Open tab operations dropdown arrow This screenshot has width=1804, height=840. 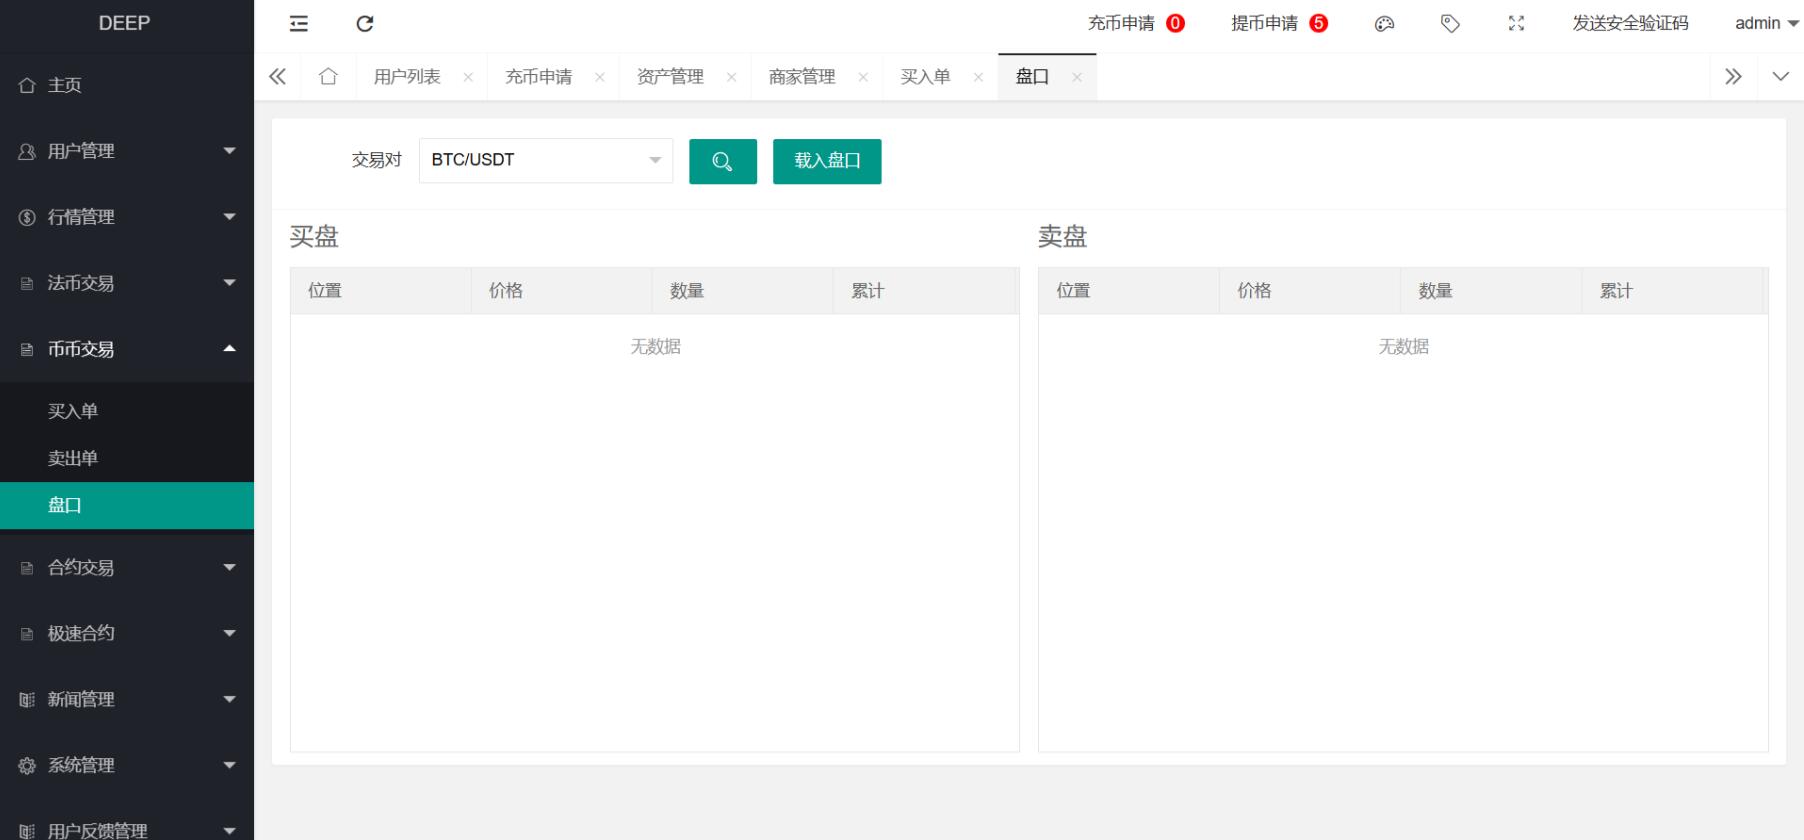[x=1780, y=77]
